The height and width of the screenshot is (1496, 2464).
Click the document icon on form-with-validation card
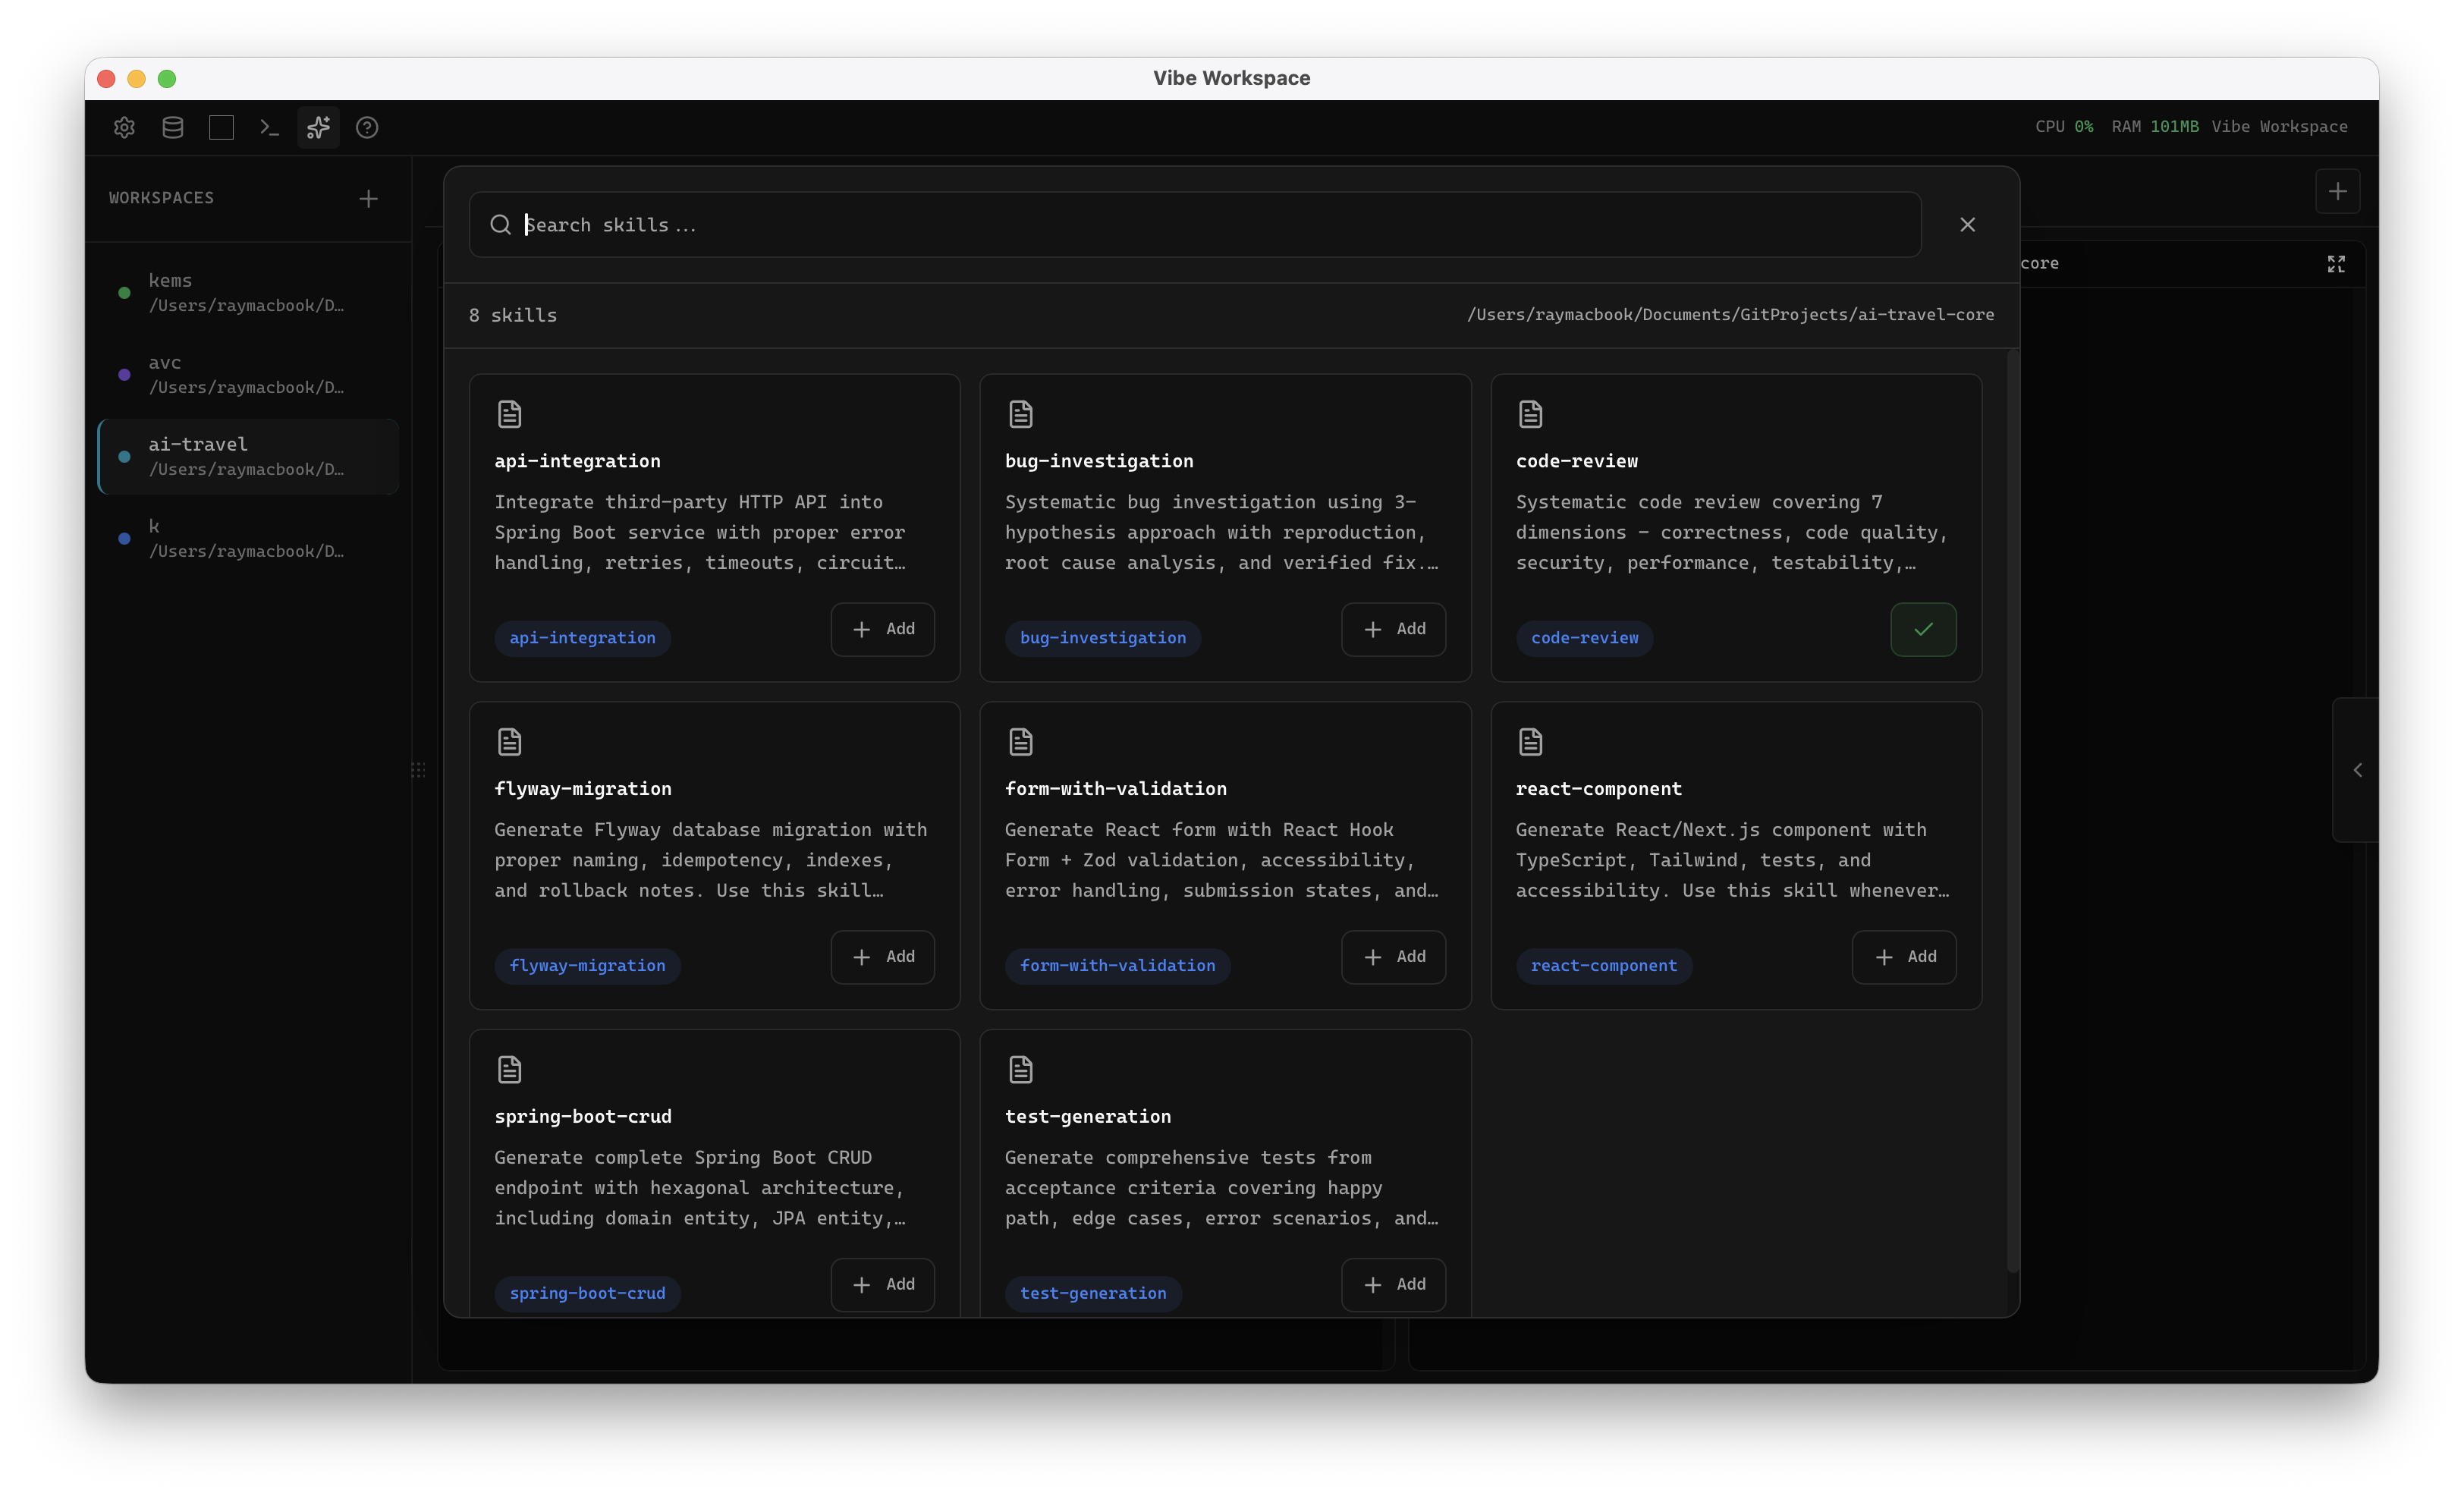(x=1020, y=742)
